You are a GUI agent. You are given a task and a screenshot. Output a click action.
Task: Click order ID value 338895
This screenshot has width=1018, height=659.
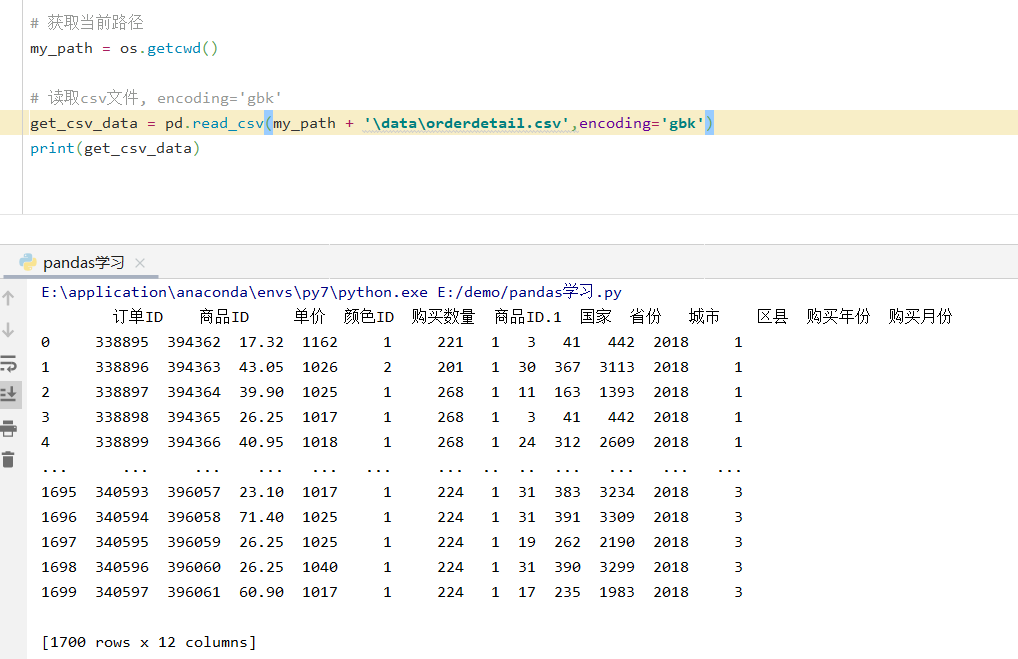122,342
